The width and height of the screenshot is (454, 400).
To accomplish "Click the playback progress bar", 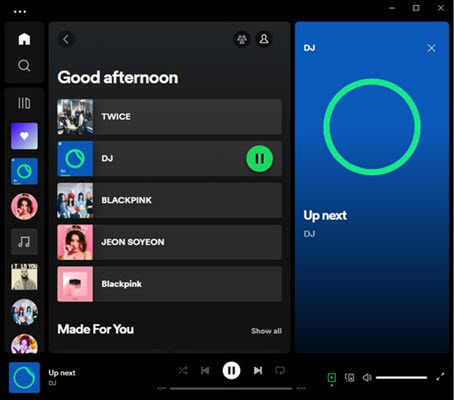I will pos(231,388).
